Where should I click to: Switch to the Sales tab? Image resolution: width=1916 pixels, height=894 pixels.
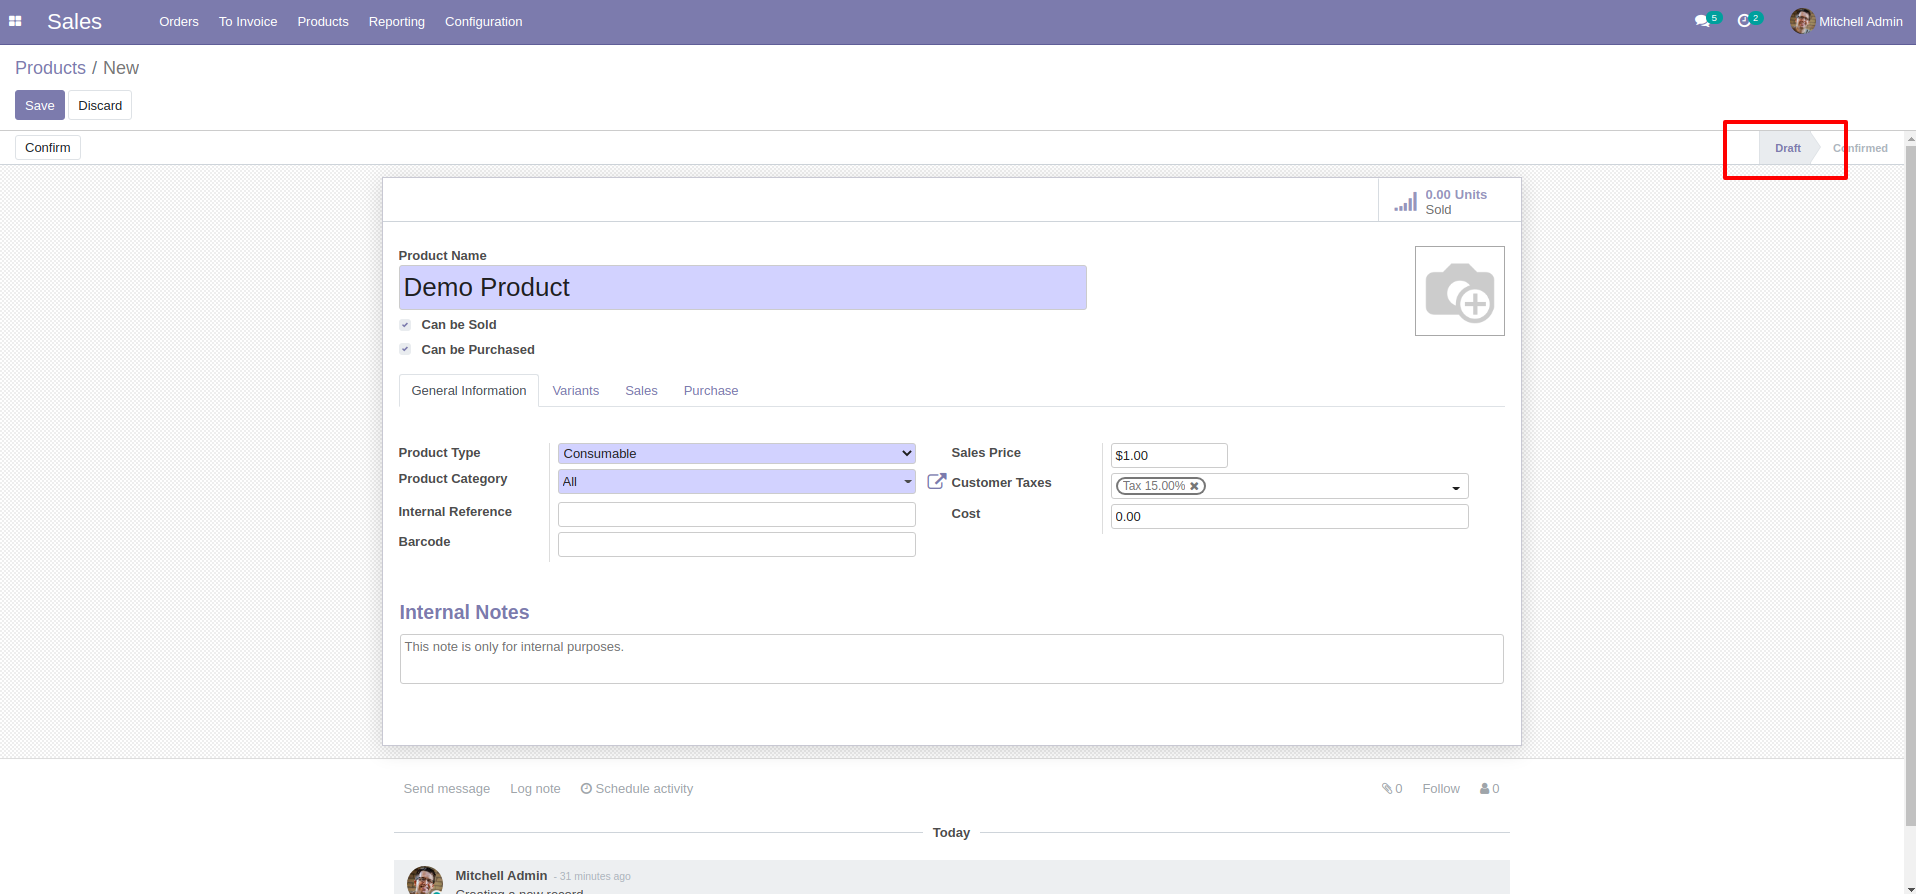[x=641, y=391]
